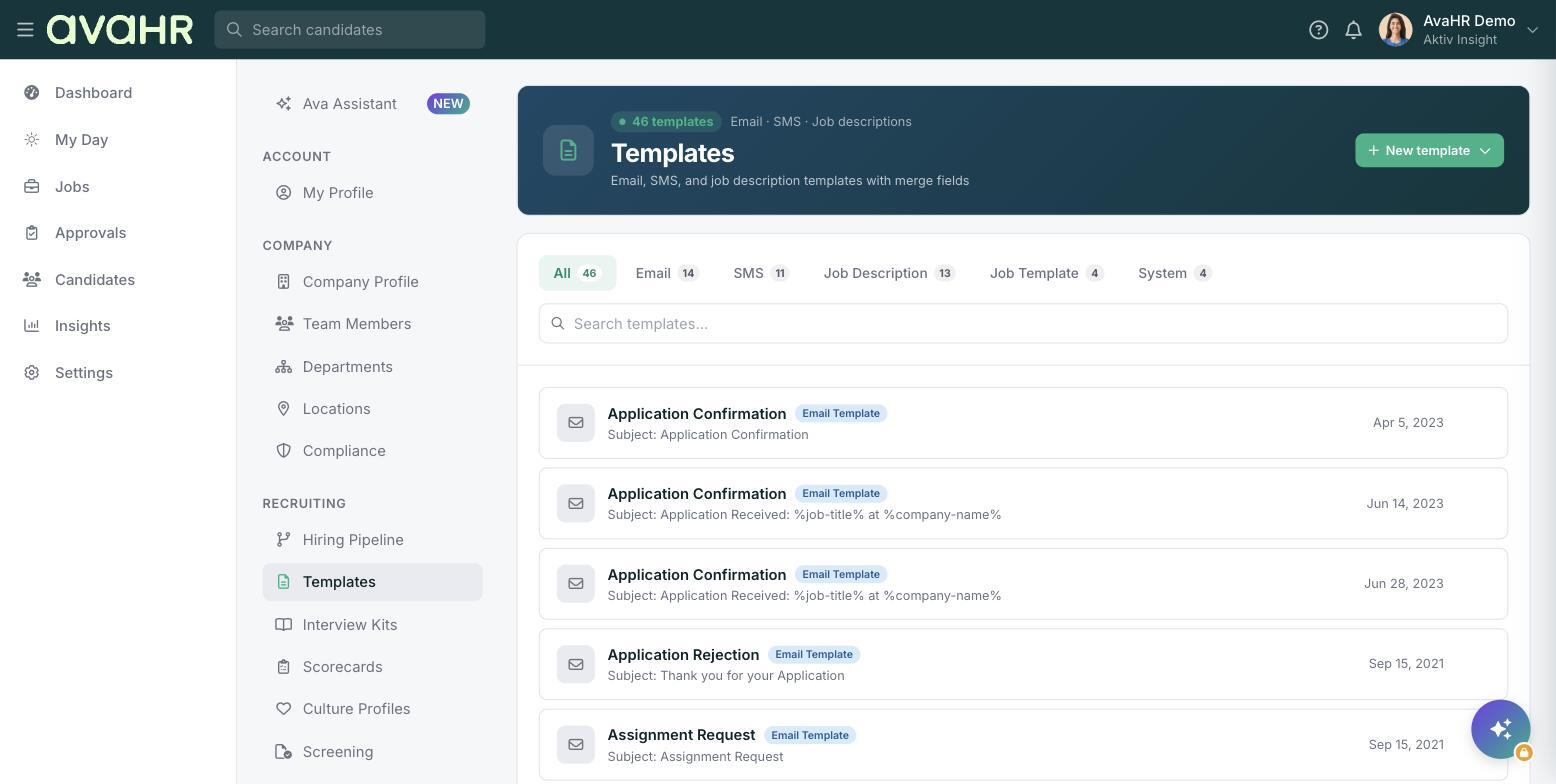1556x784 pixels.
Task: Focus the Search candidates field
Action: (x=350, y=30)
